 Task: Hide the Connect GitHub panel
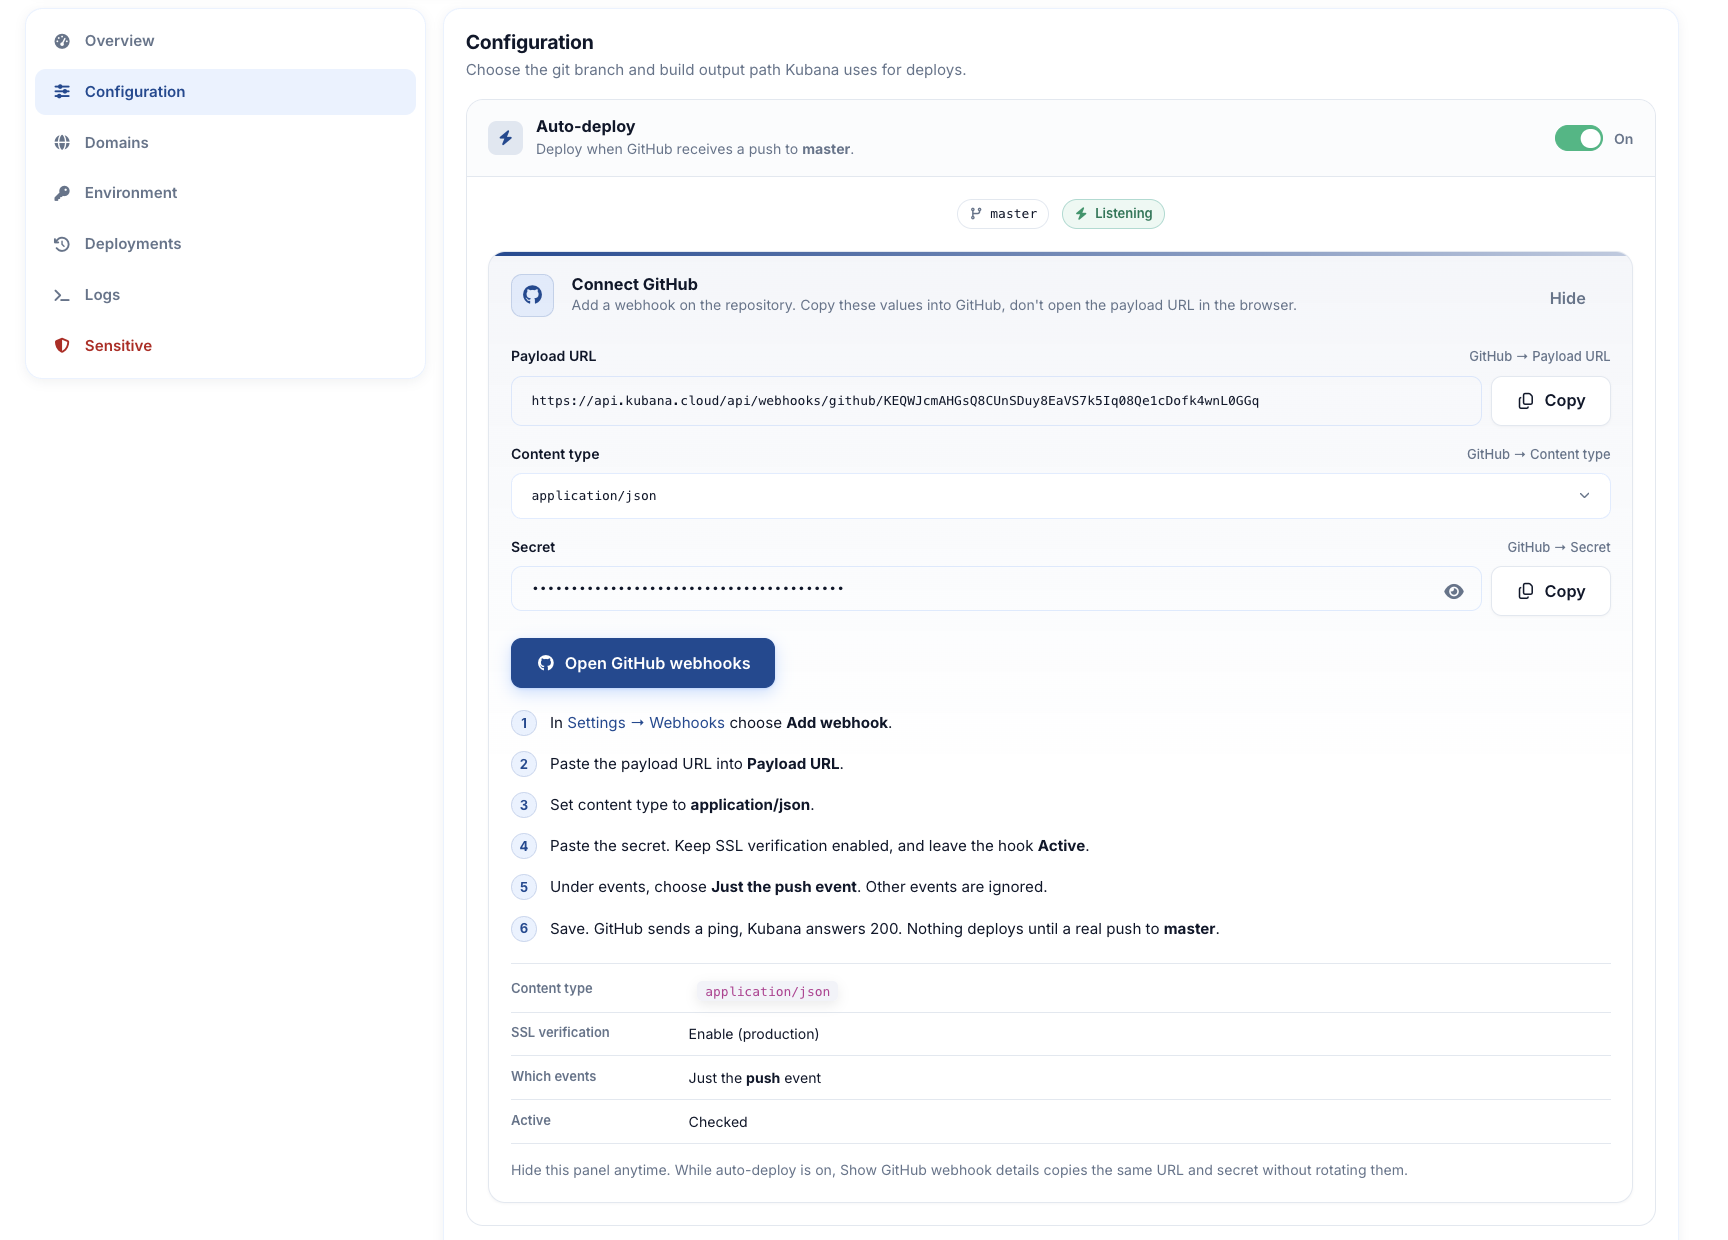[1567, 298]
